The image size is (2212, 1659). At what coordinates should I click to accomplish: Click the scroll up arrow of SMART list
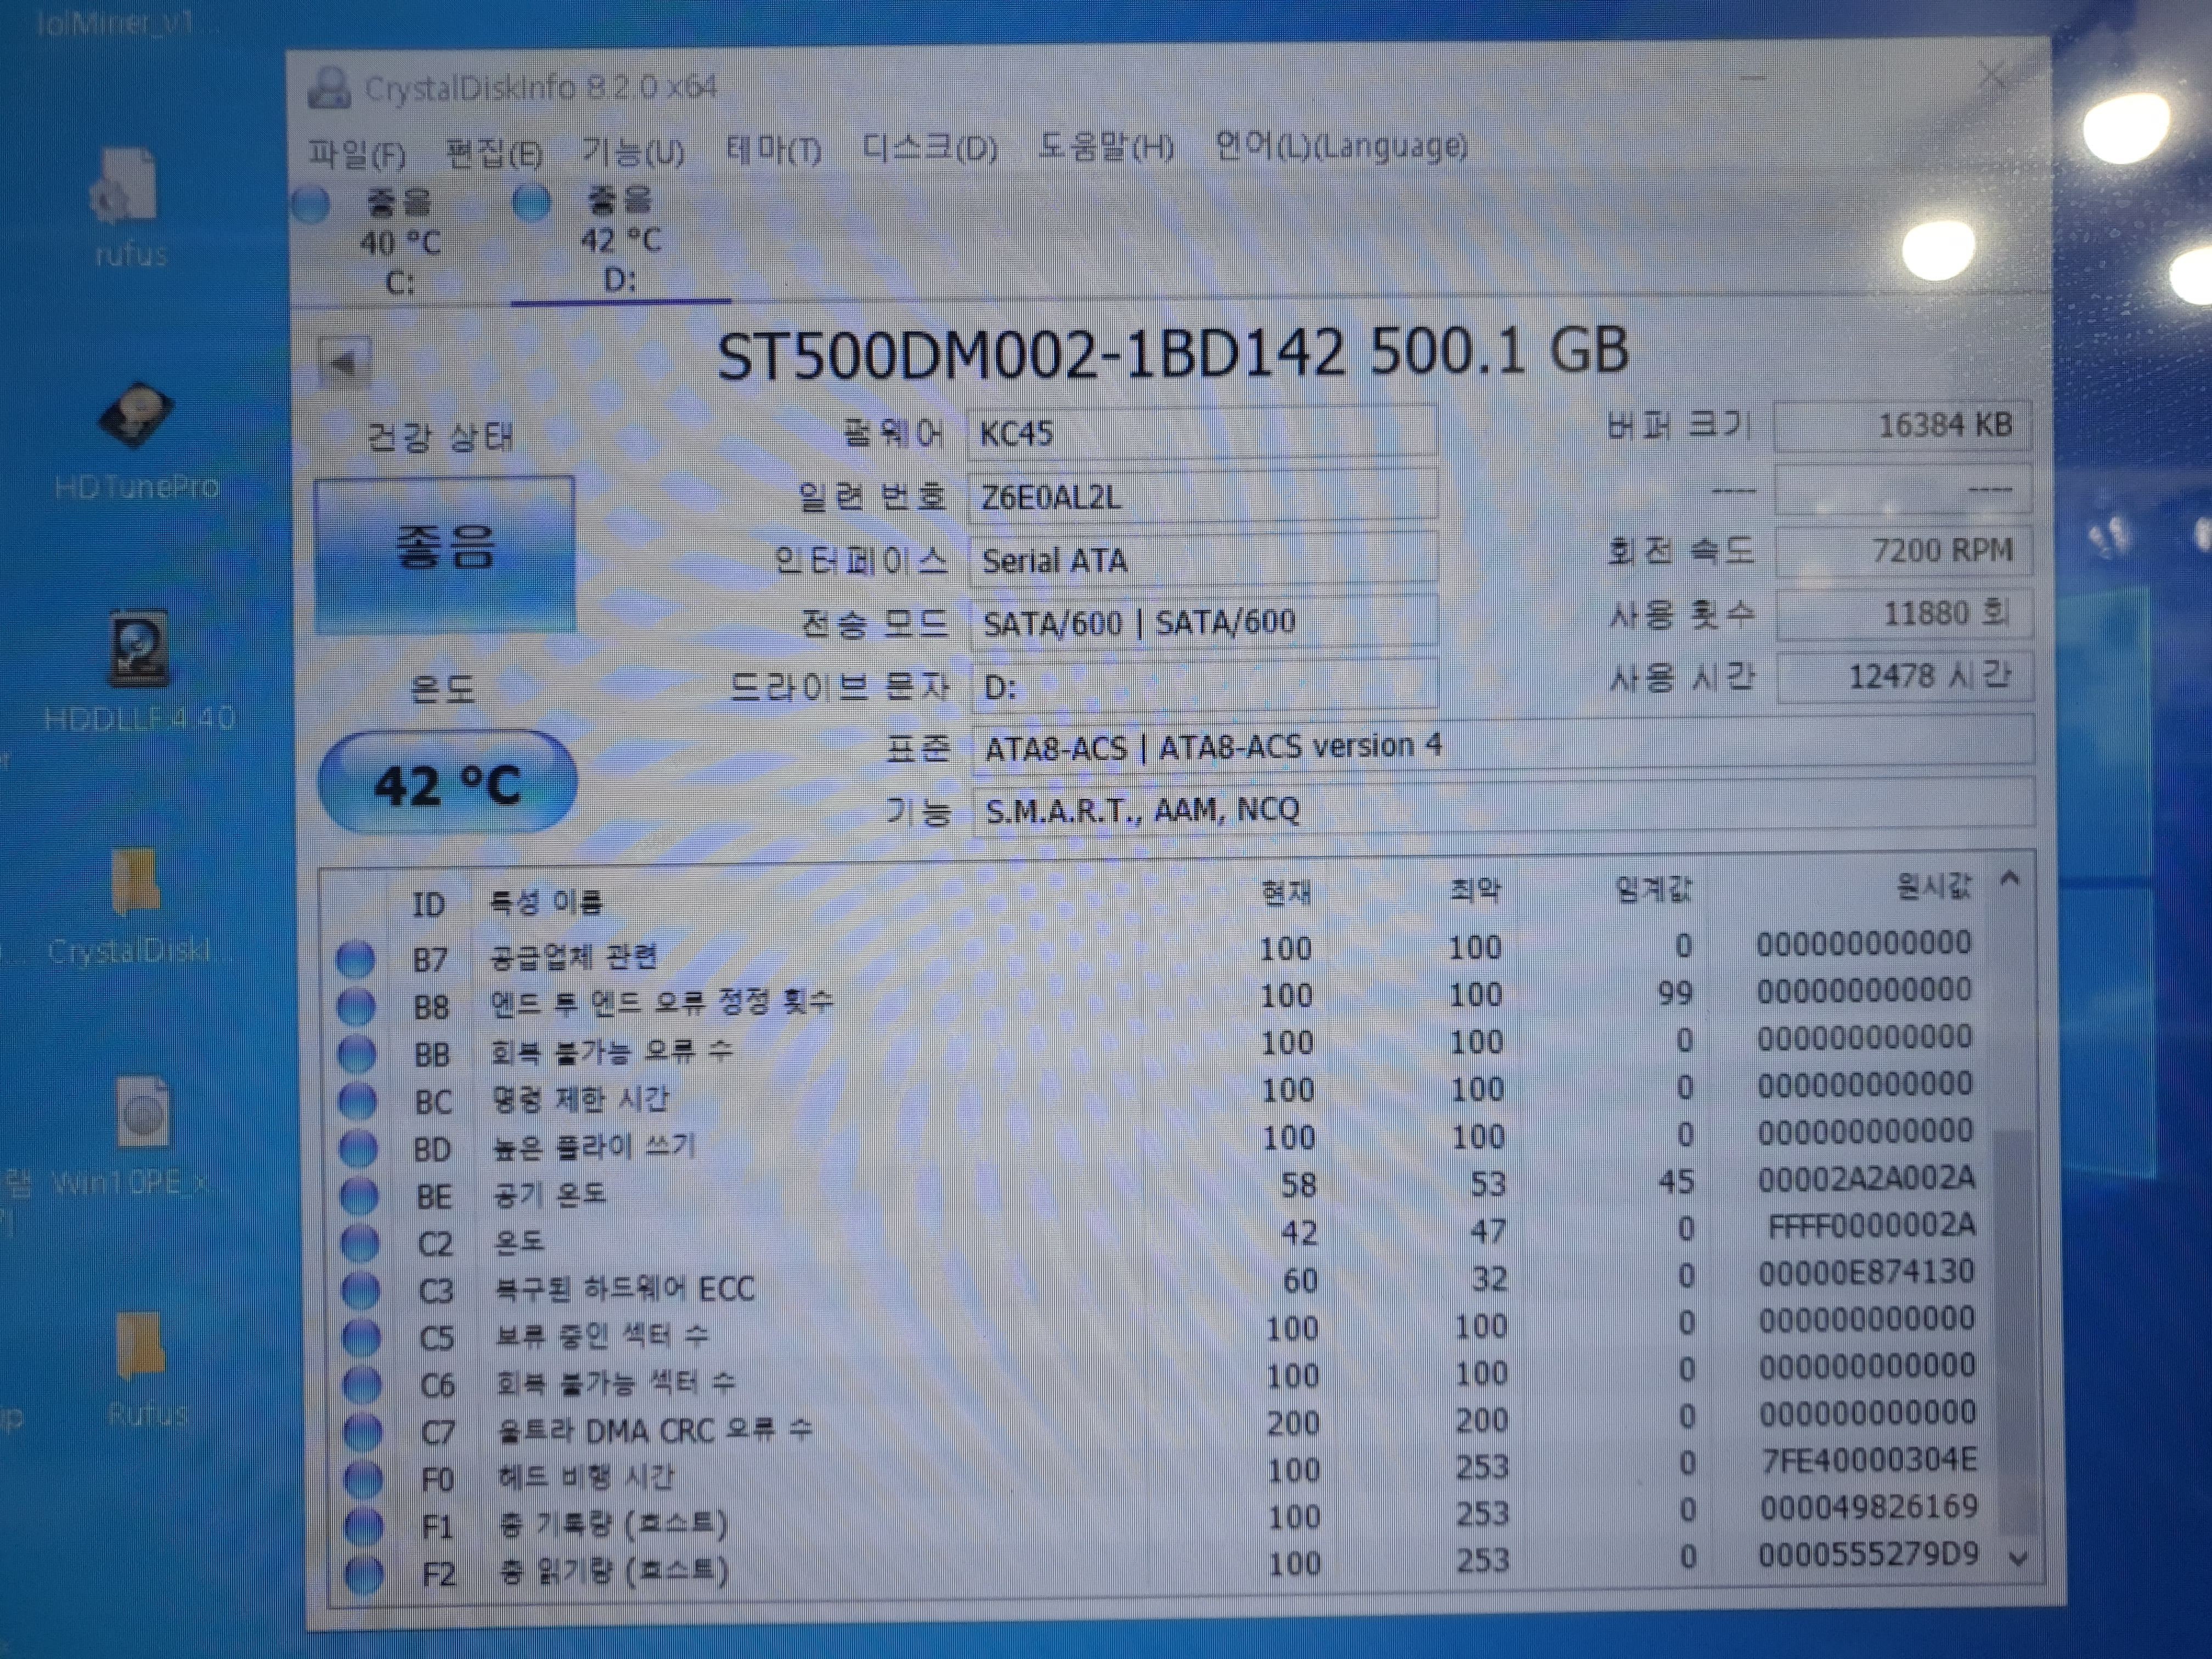click(2010, 880)
